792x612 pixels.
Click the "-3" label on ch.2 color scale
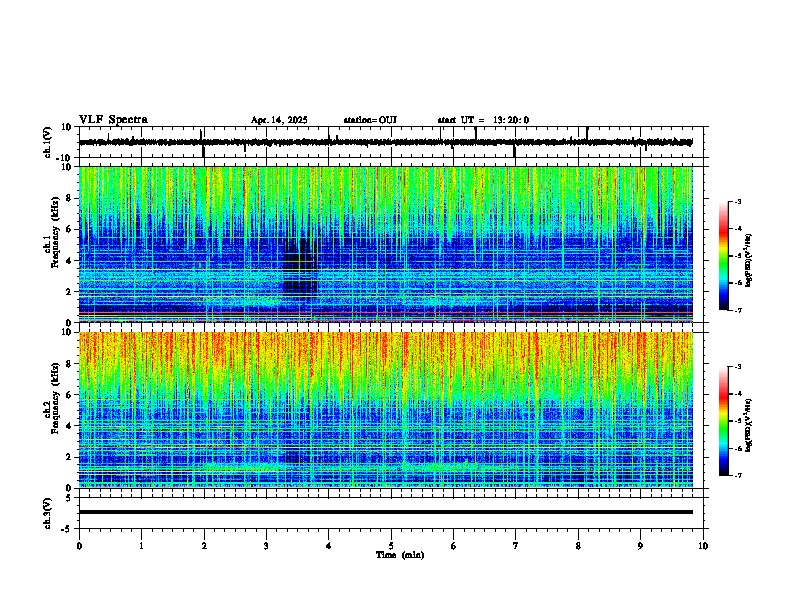coord(738,367)
